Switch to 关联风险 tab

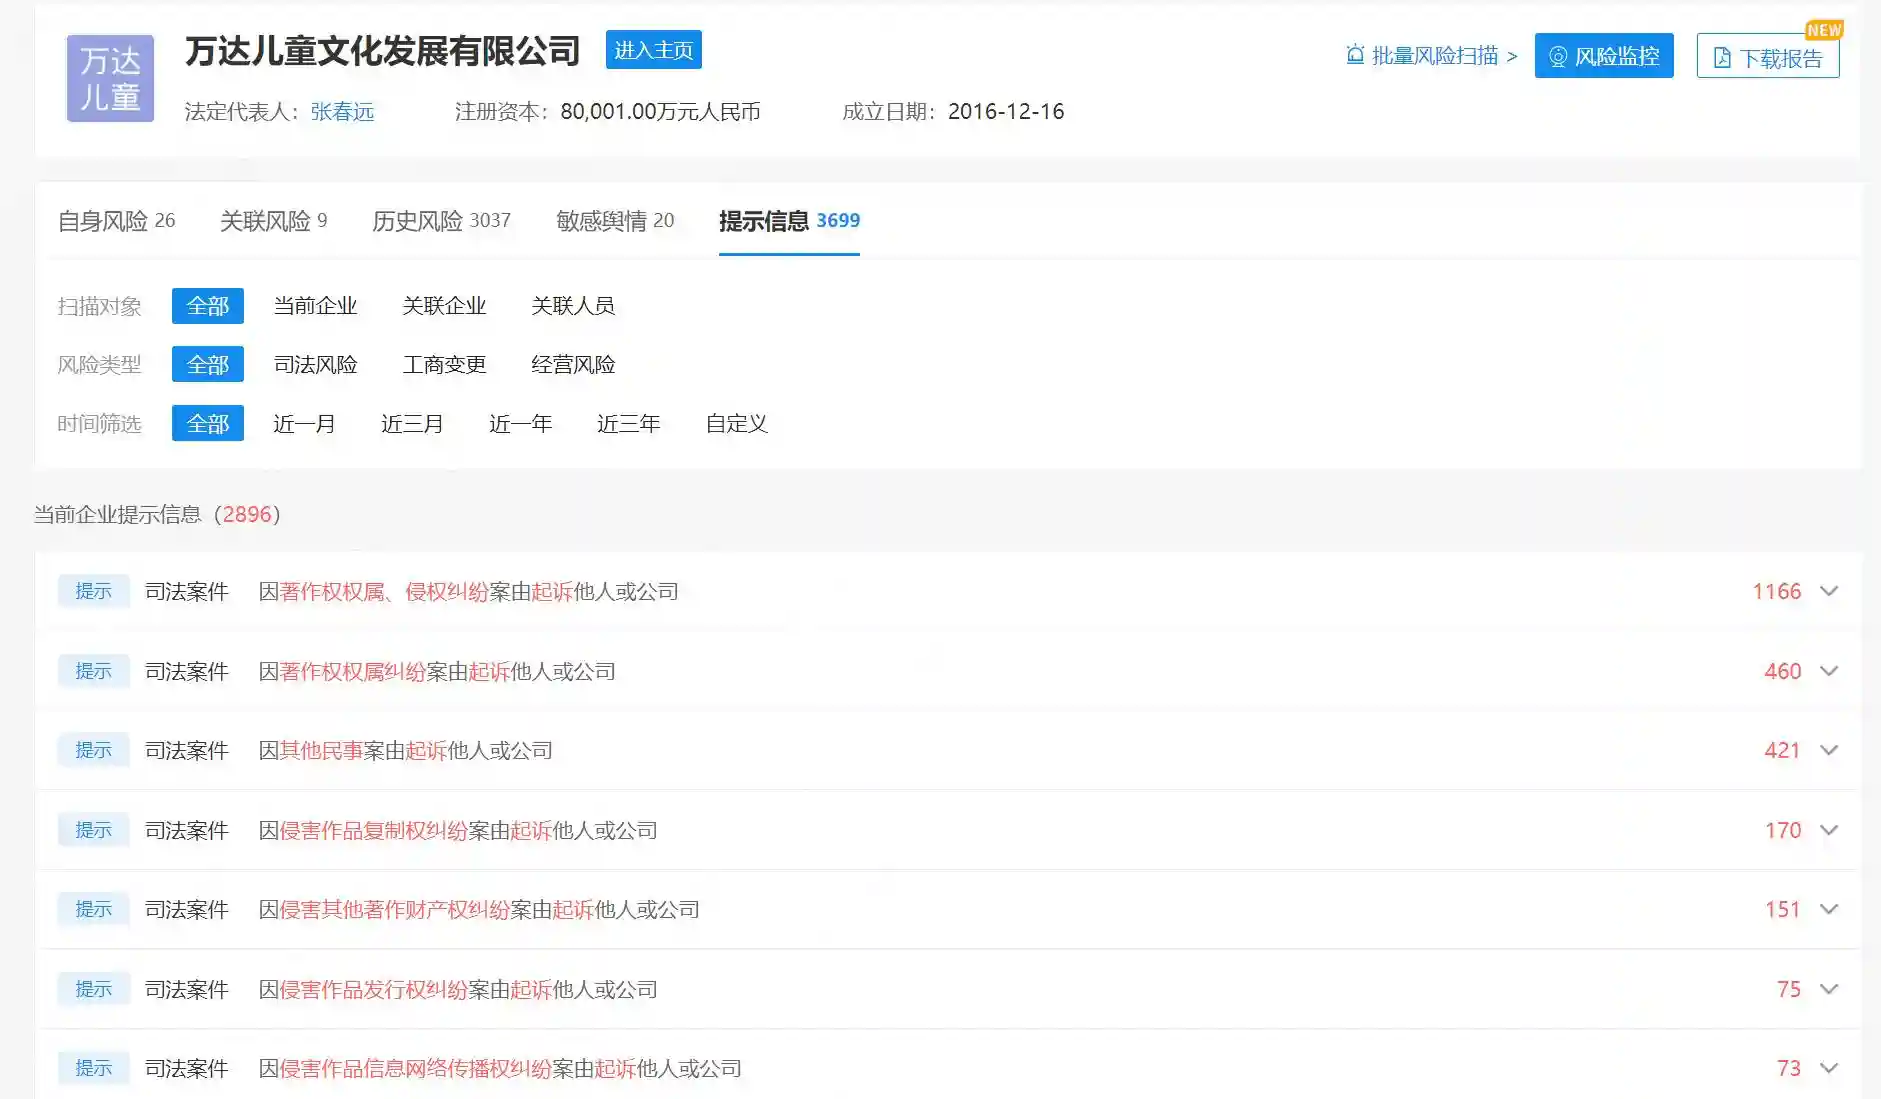[x=273, y=221]
